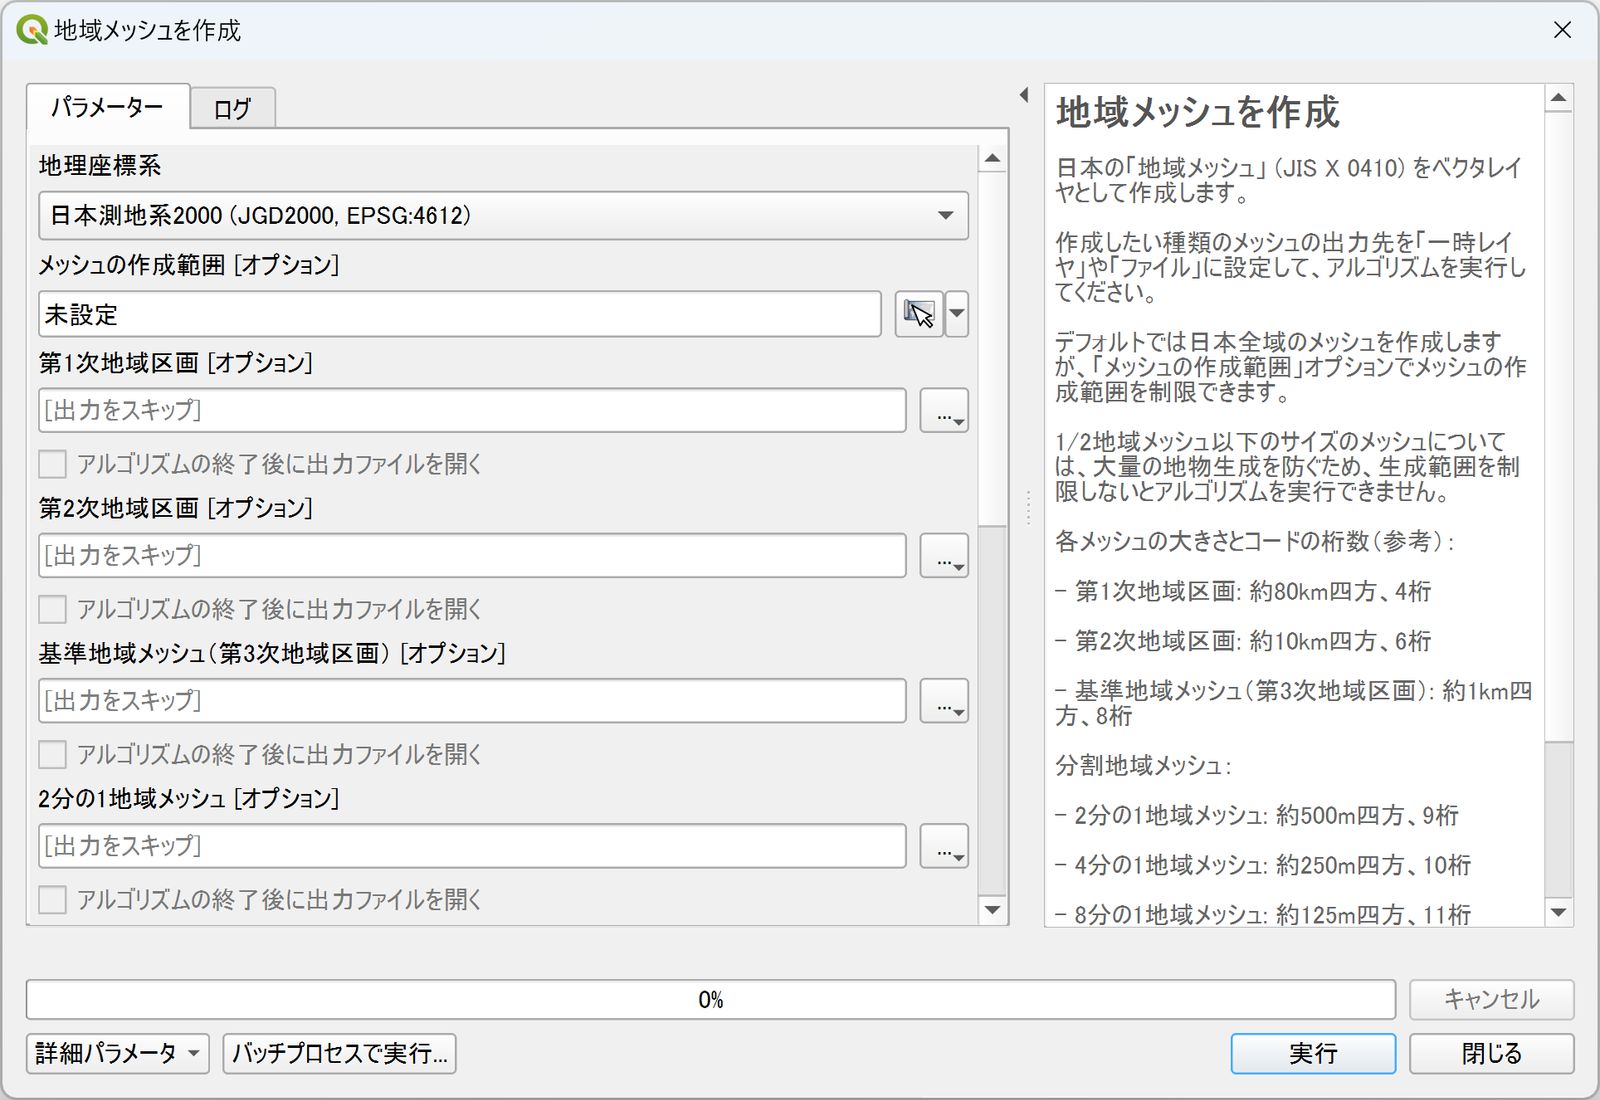The image size is (1600, 1100).
Task: Open the mesh extent options dropdown arrow
Action: pyautogui.click(x=957, y=314)
